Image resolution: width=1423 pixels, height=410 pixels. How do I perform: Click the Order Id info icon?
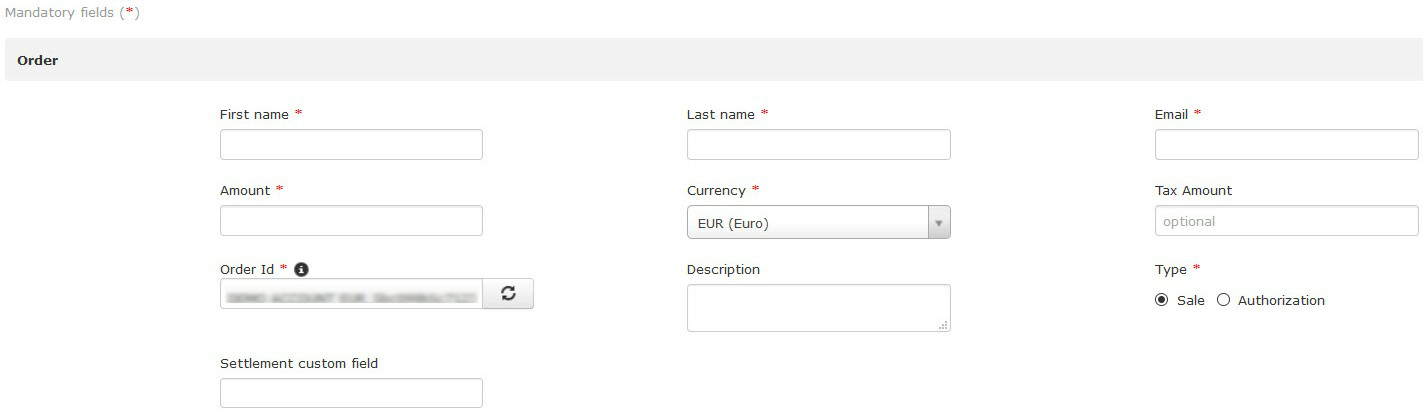click(x=301, y=270)
